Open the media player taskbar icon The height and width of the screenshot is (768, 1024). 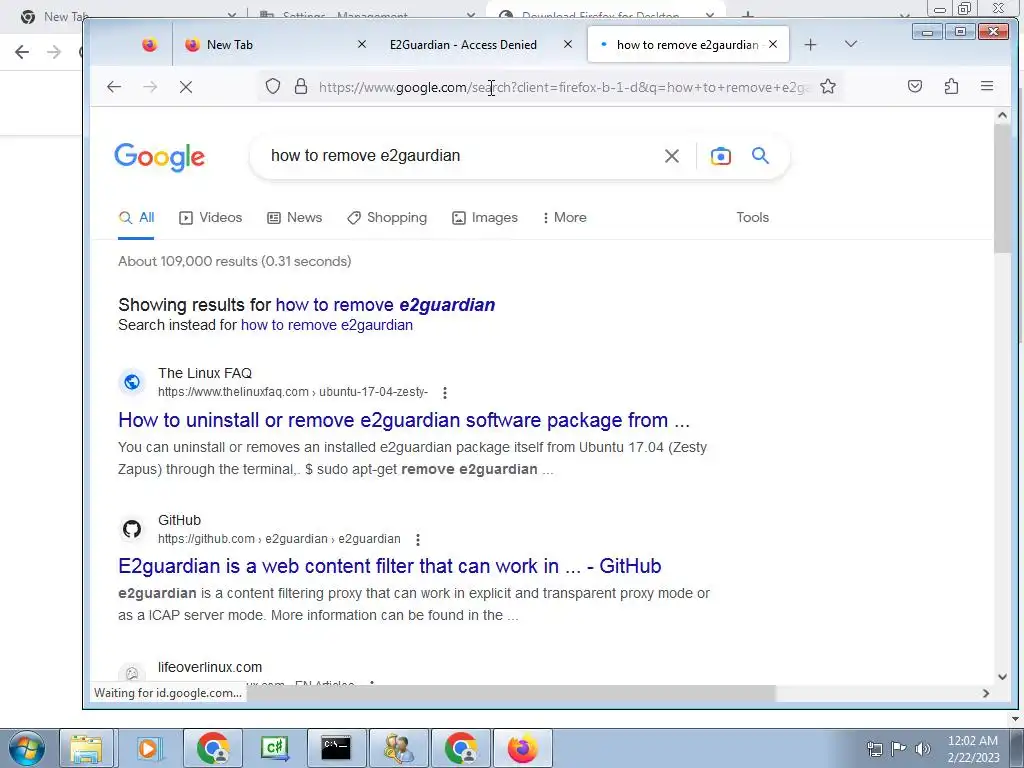(149, 748)
